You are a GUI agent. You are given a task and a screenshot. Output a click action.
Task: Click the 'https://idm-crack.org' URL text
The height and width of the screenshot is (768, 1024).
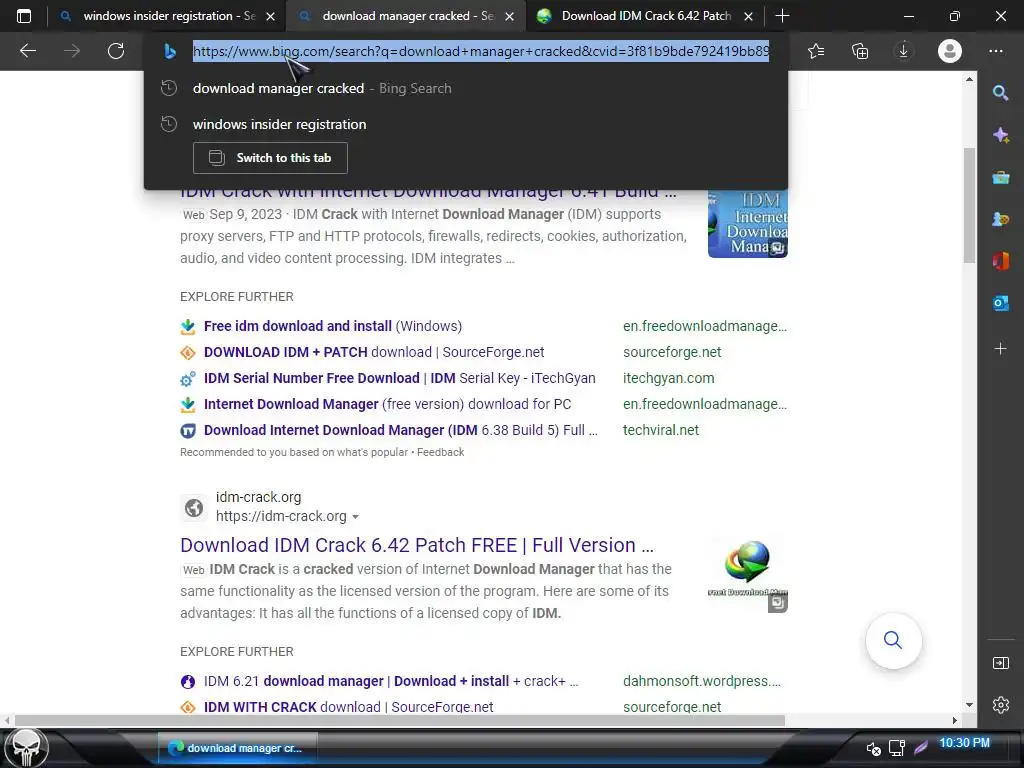pos(281,517)
